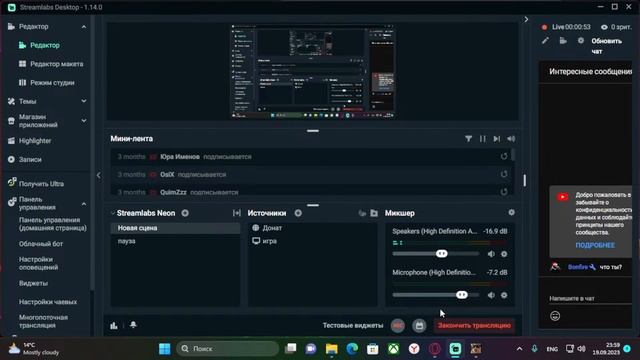Collapse the right chat panel arrow
Screen dimensions: 640x360
coord(526,19)
